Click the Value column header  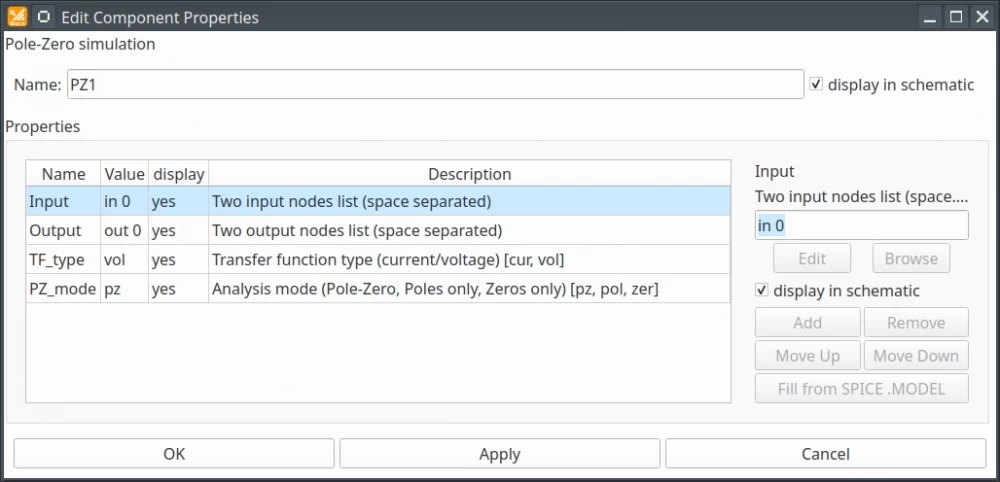(124, 173)
